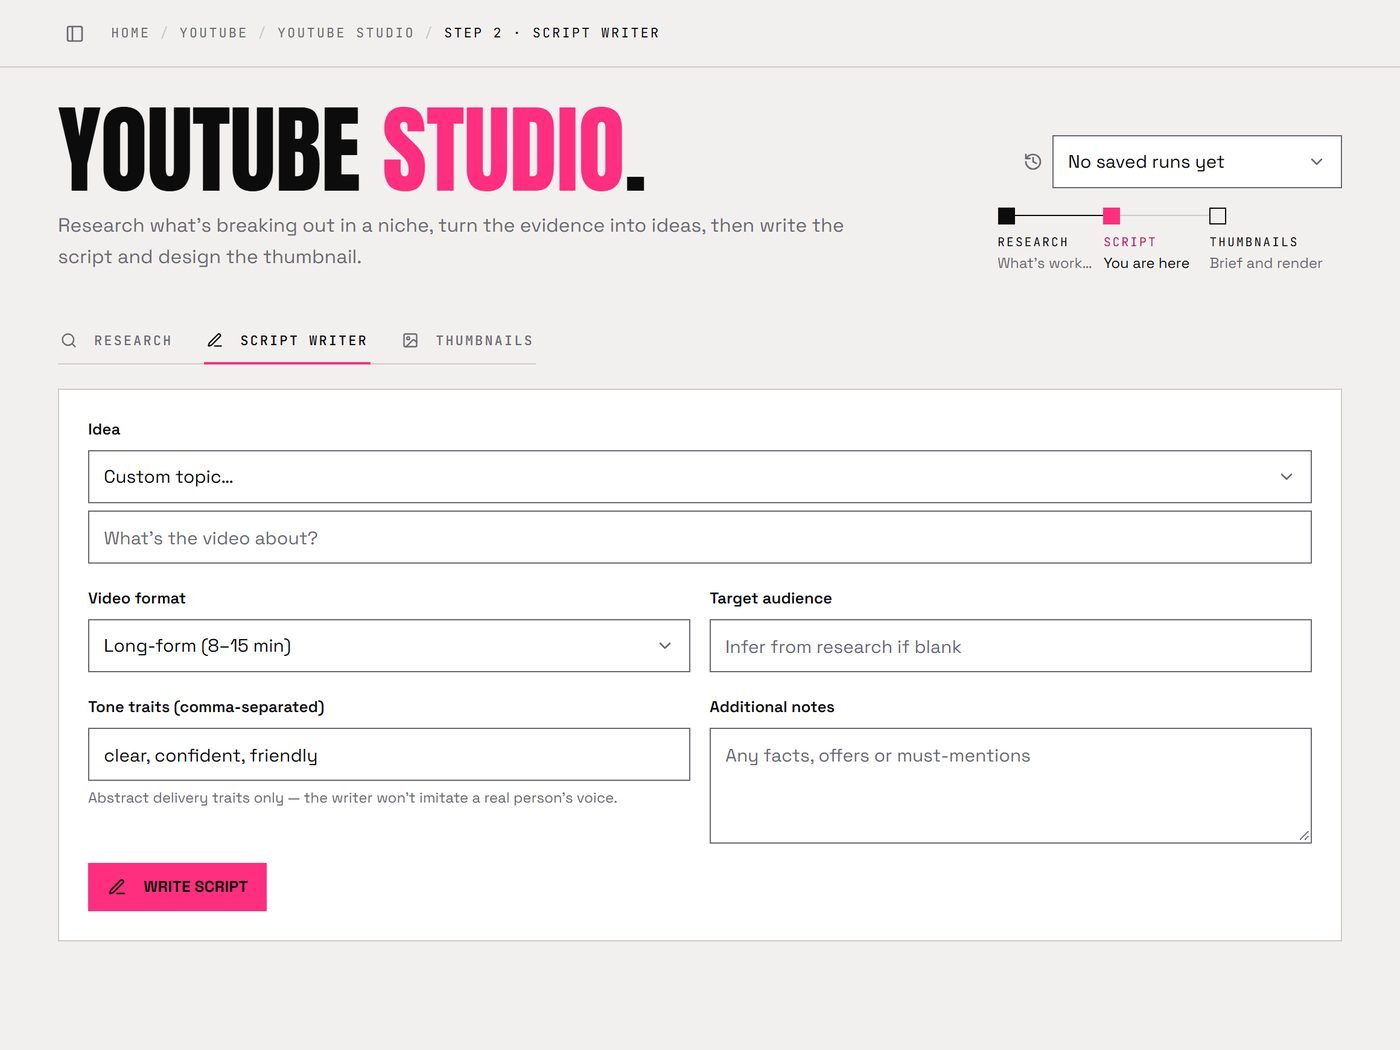Click the 'Abstract delivery traits only' hint text

tap(353, 798)
